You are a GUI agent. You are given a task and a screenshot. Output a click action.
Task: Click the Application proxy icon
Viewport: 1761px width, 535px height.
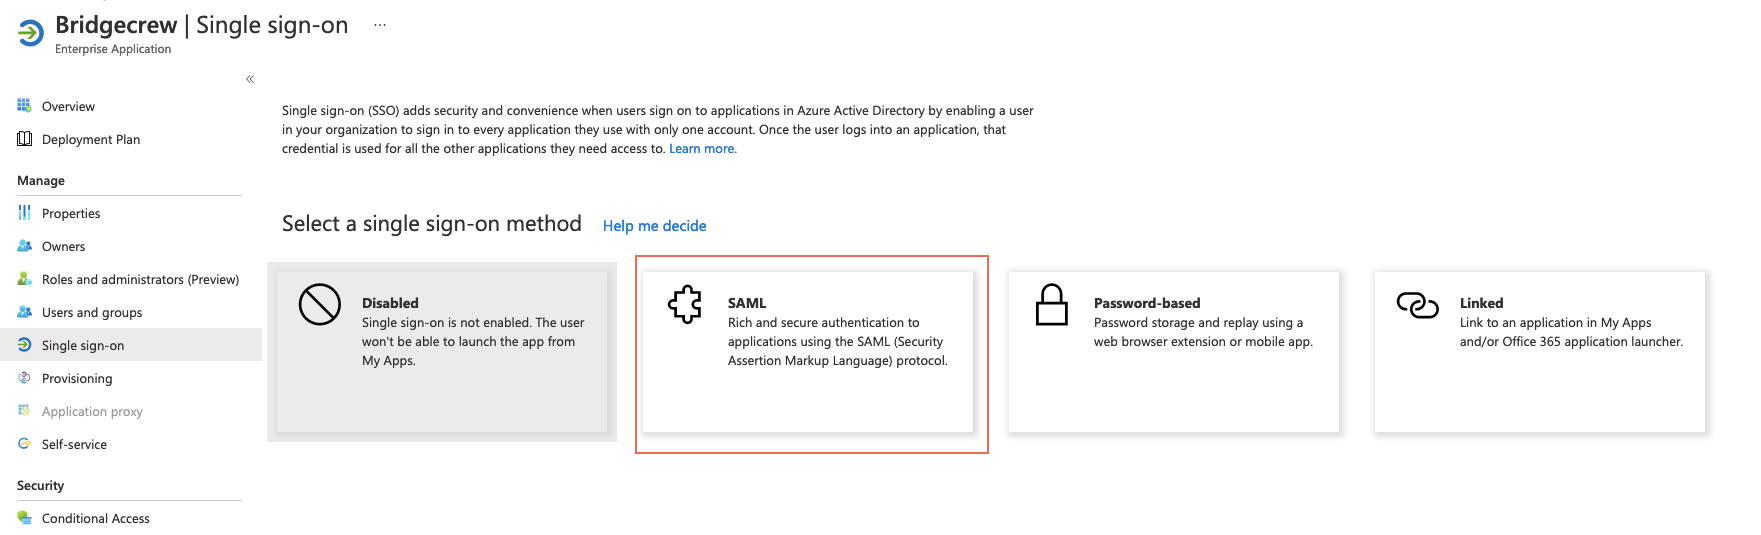24,411
